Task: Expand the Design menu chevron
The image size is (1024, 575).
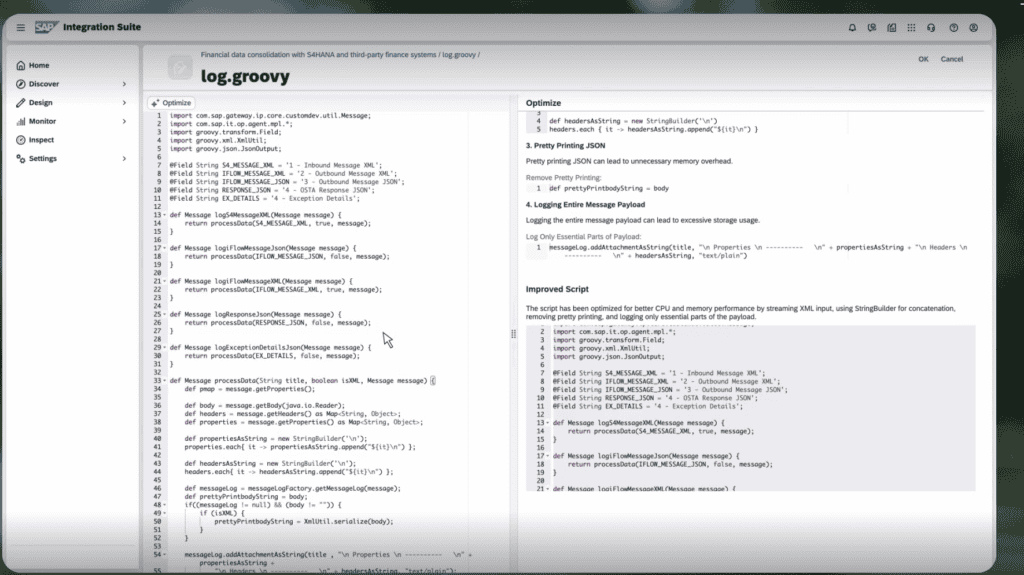Action: [124, 103]
